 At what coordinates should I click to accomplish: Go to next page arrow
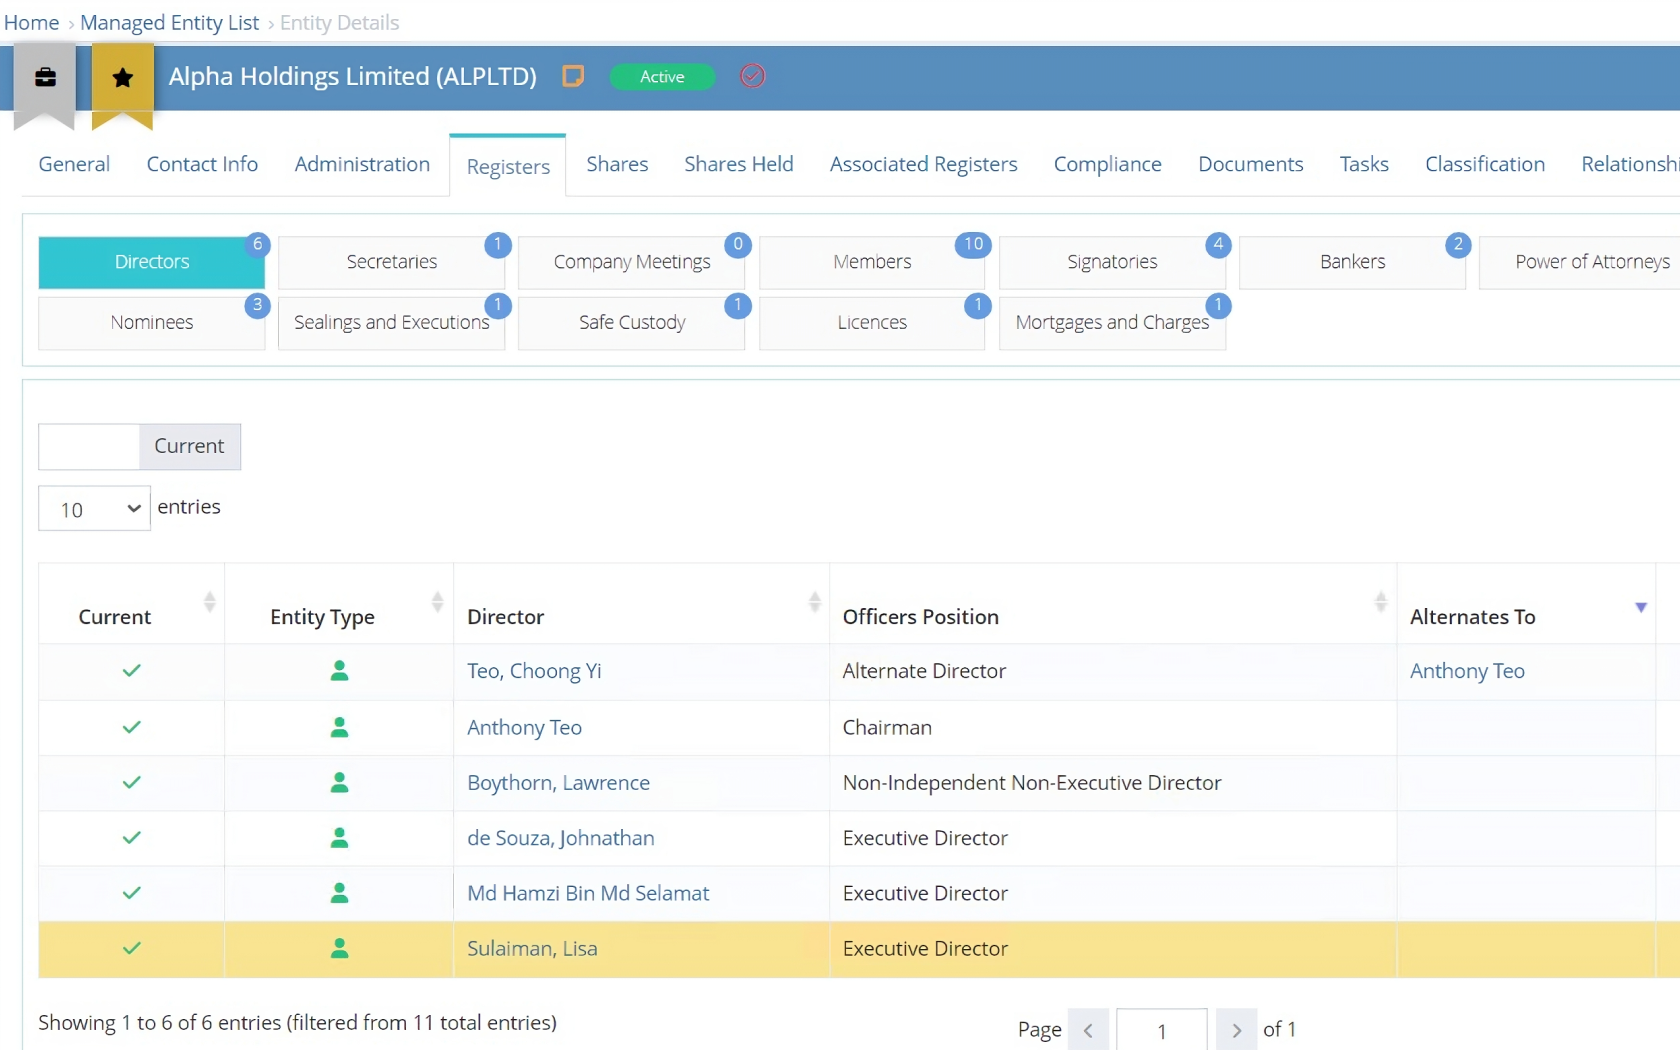click(x=1236, y=1030)
